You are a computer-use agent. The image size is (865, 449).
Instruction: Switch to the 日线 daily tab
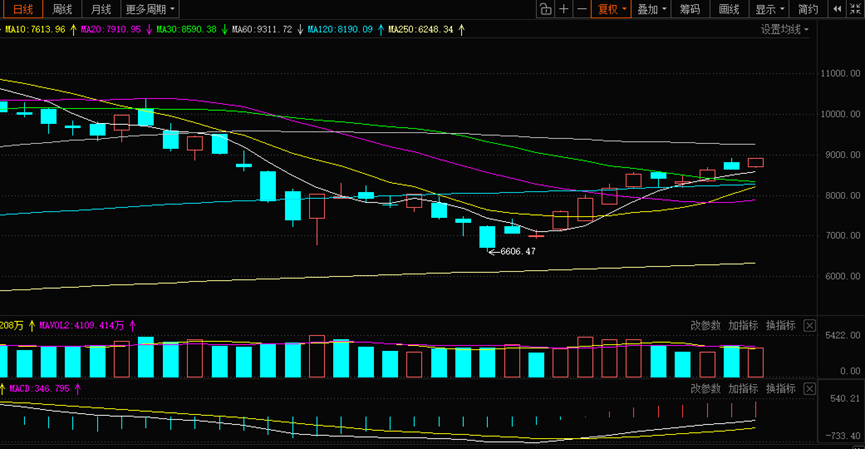(23, 9)
